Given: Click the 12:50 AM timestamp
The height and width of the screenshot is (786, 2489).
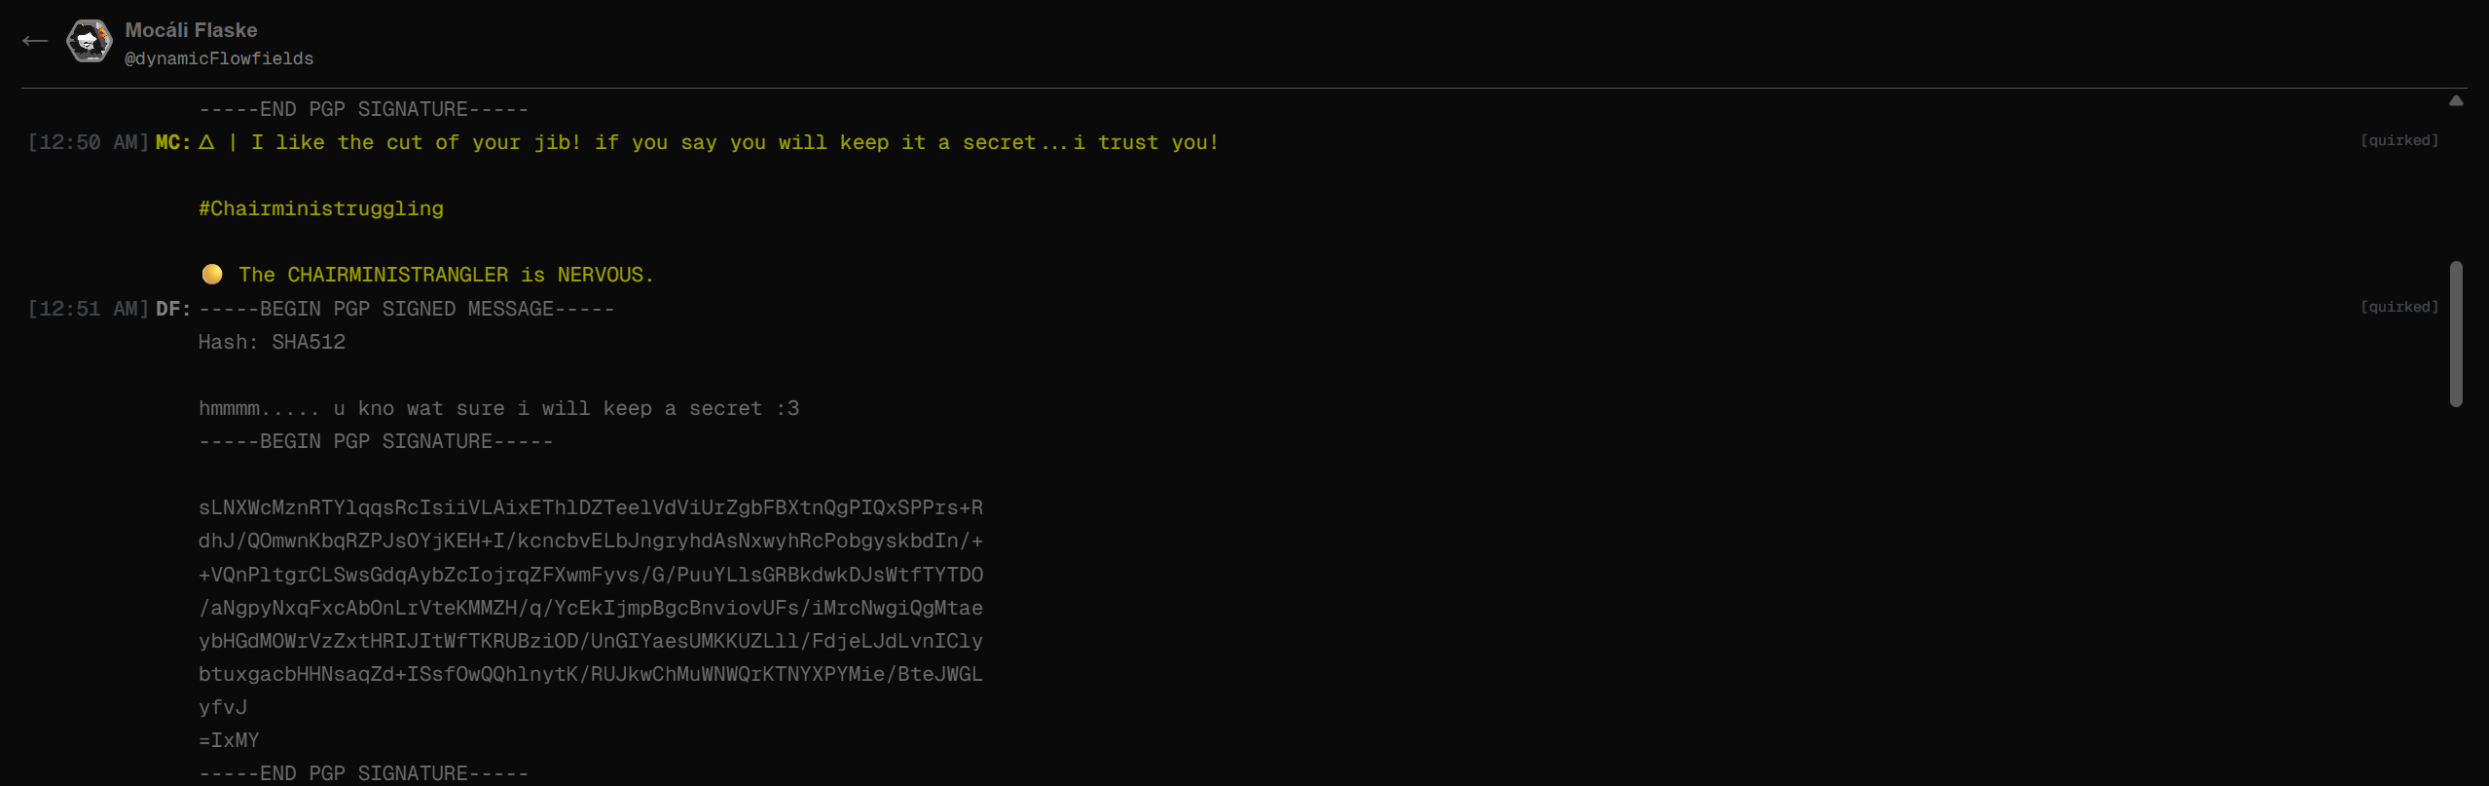Looking at the screenshot, I should (88, 142).
